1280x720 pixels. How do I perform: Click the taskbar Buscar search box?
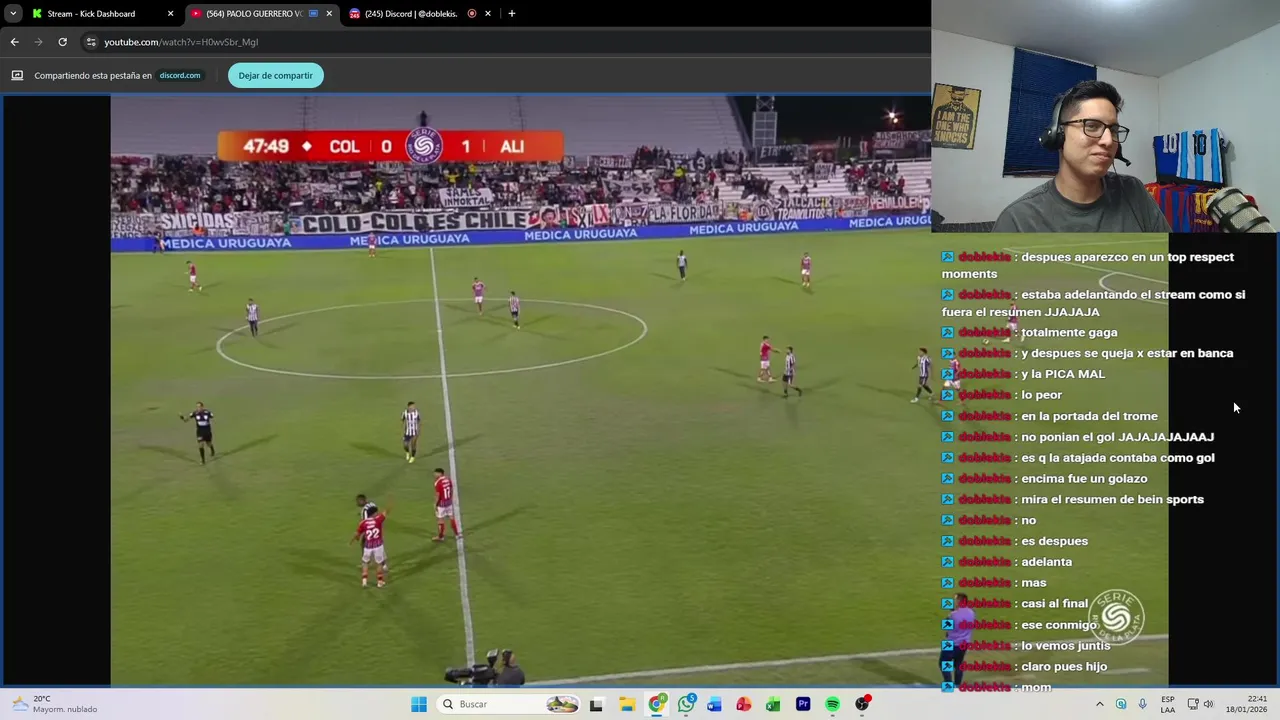[510, 704]
